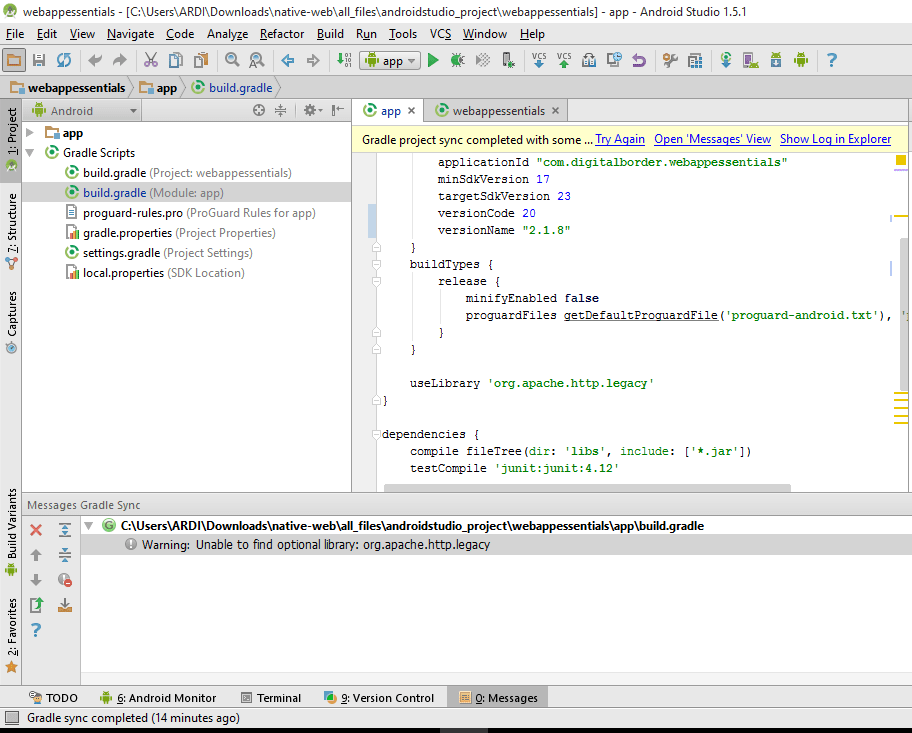The image size is (912, 733).
Task: Click Sync Project with Gradle Files icon
Action: 726,60
